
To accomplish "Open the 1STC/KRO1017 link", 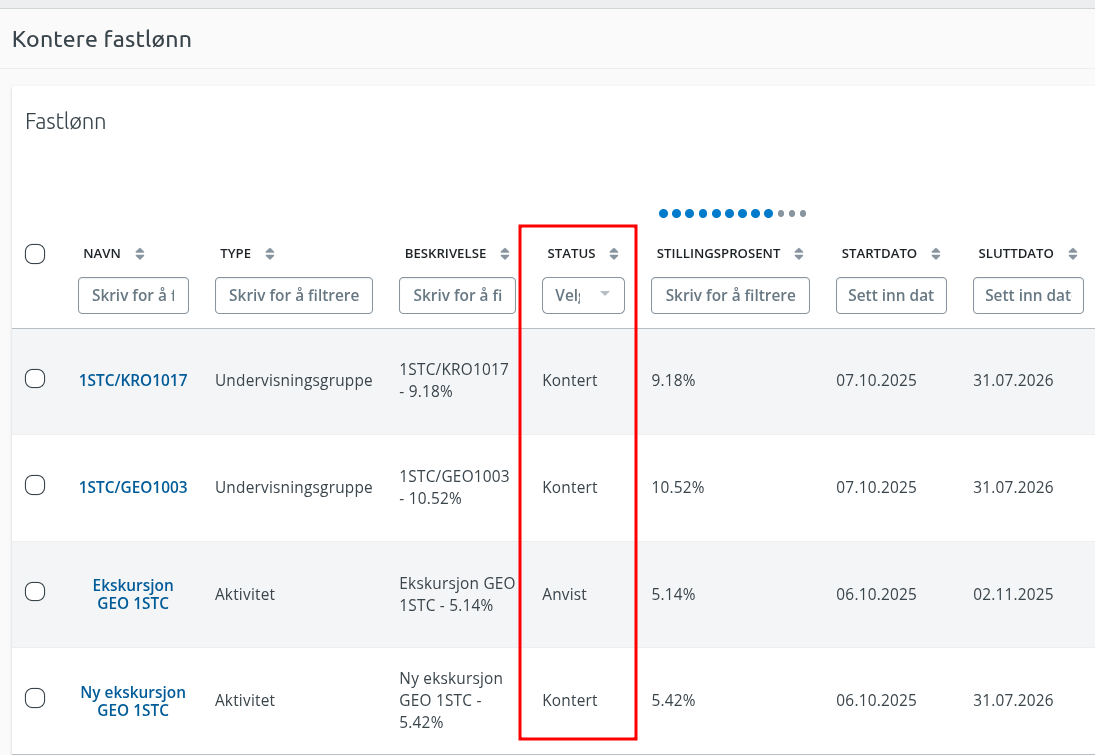I will (x=133, y=381).
